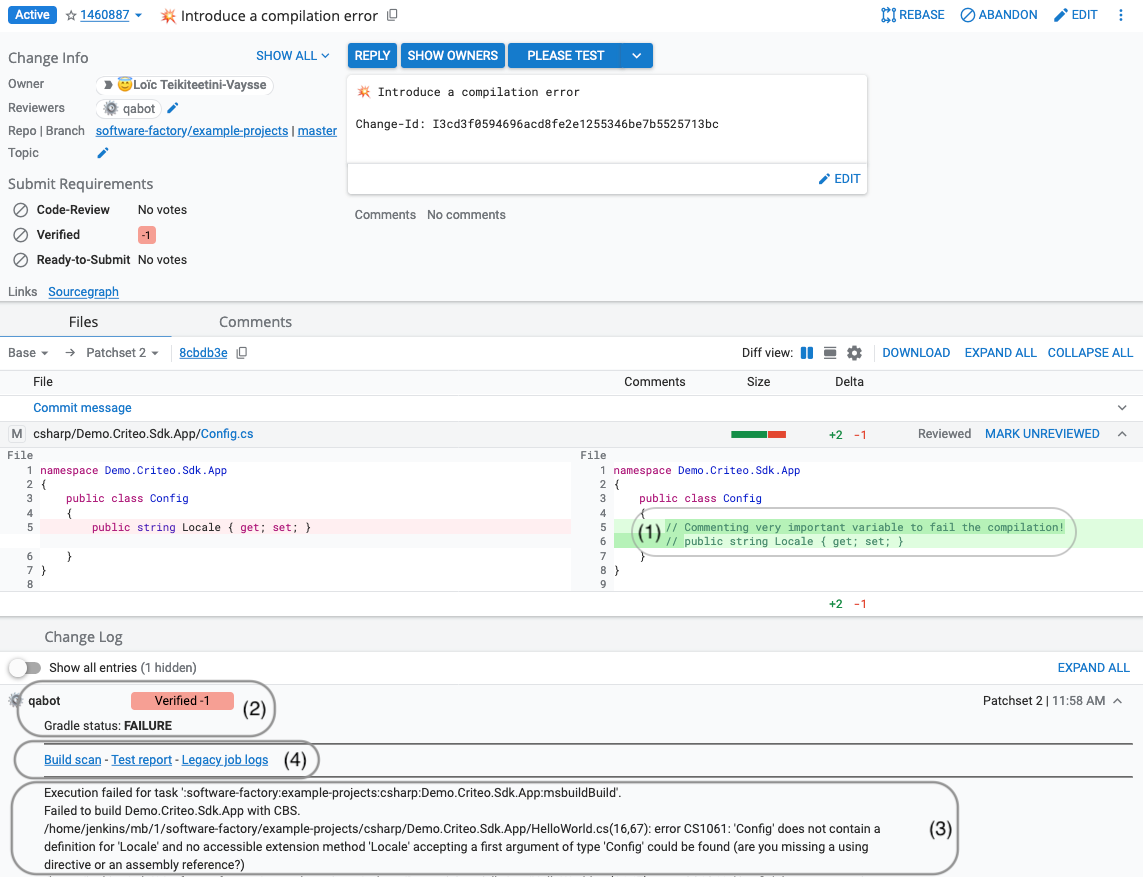Image resolution: width=1143 pixels, height=877 pixels.
Task: Click the Config.cs size delta bar
Action: click(x=758, y=434)
